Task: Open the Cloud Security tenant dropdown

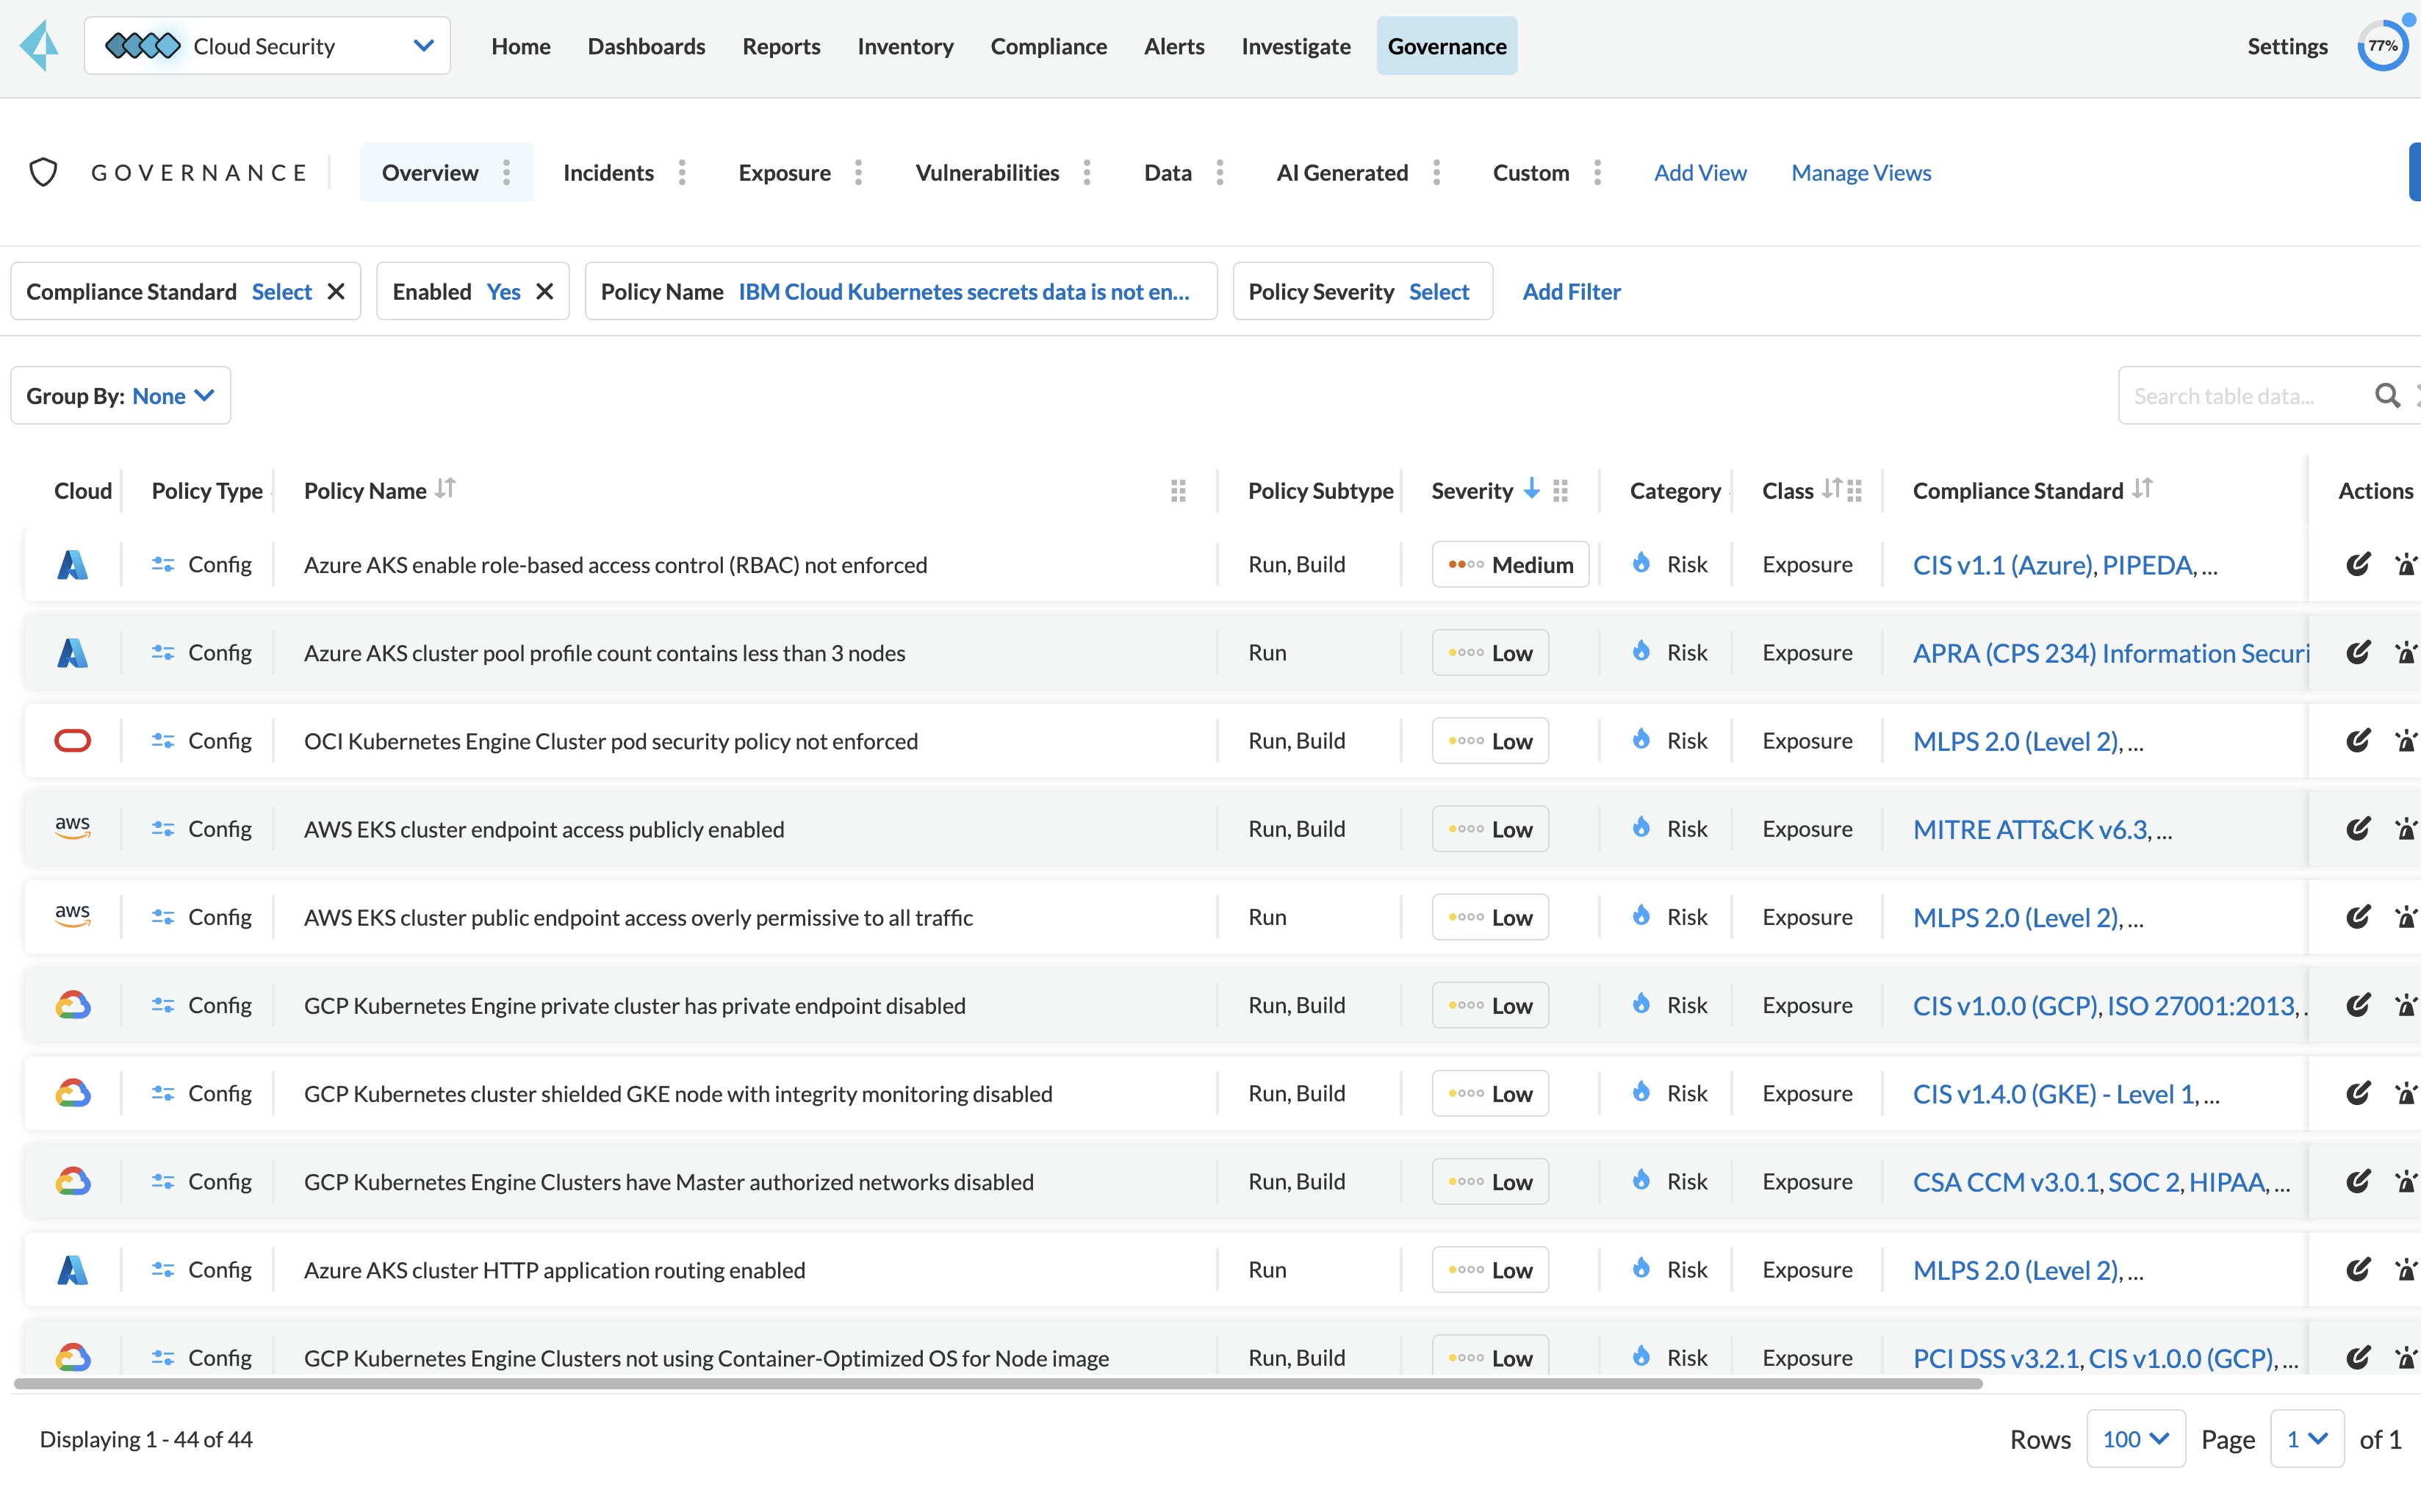Action: point(423,46)
